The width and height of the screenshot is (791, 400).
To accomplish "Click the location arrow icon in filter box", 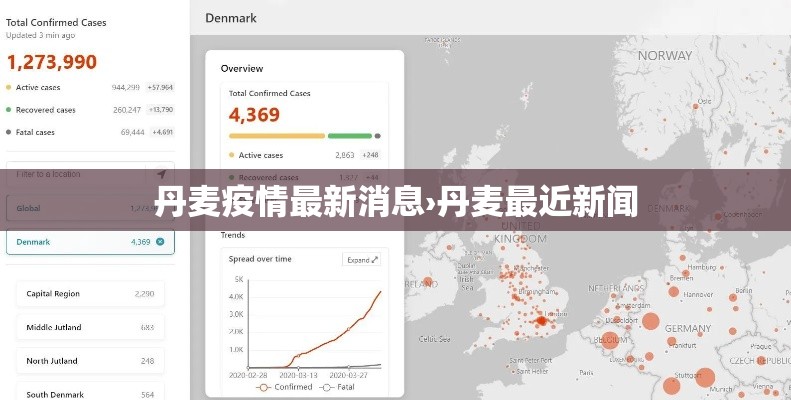I will tap(161, 175).
